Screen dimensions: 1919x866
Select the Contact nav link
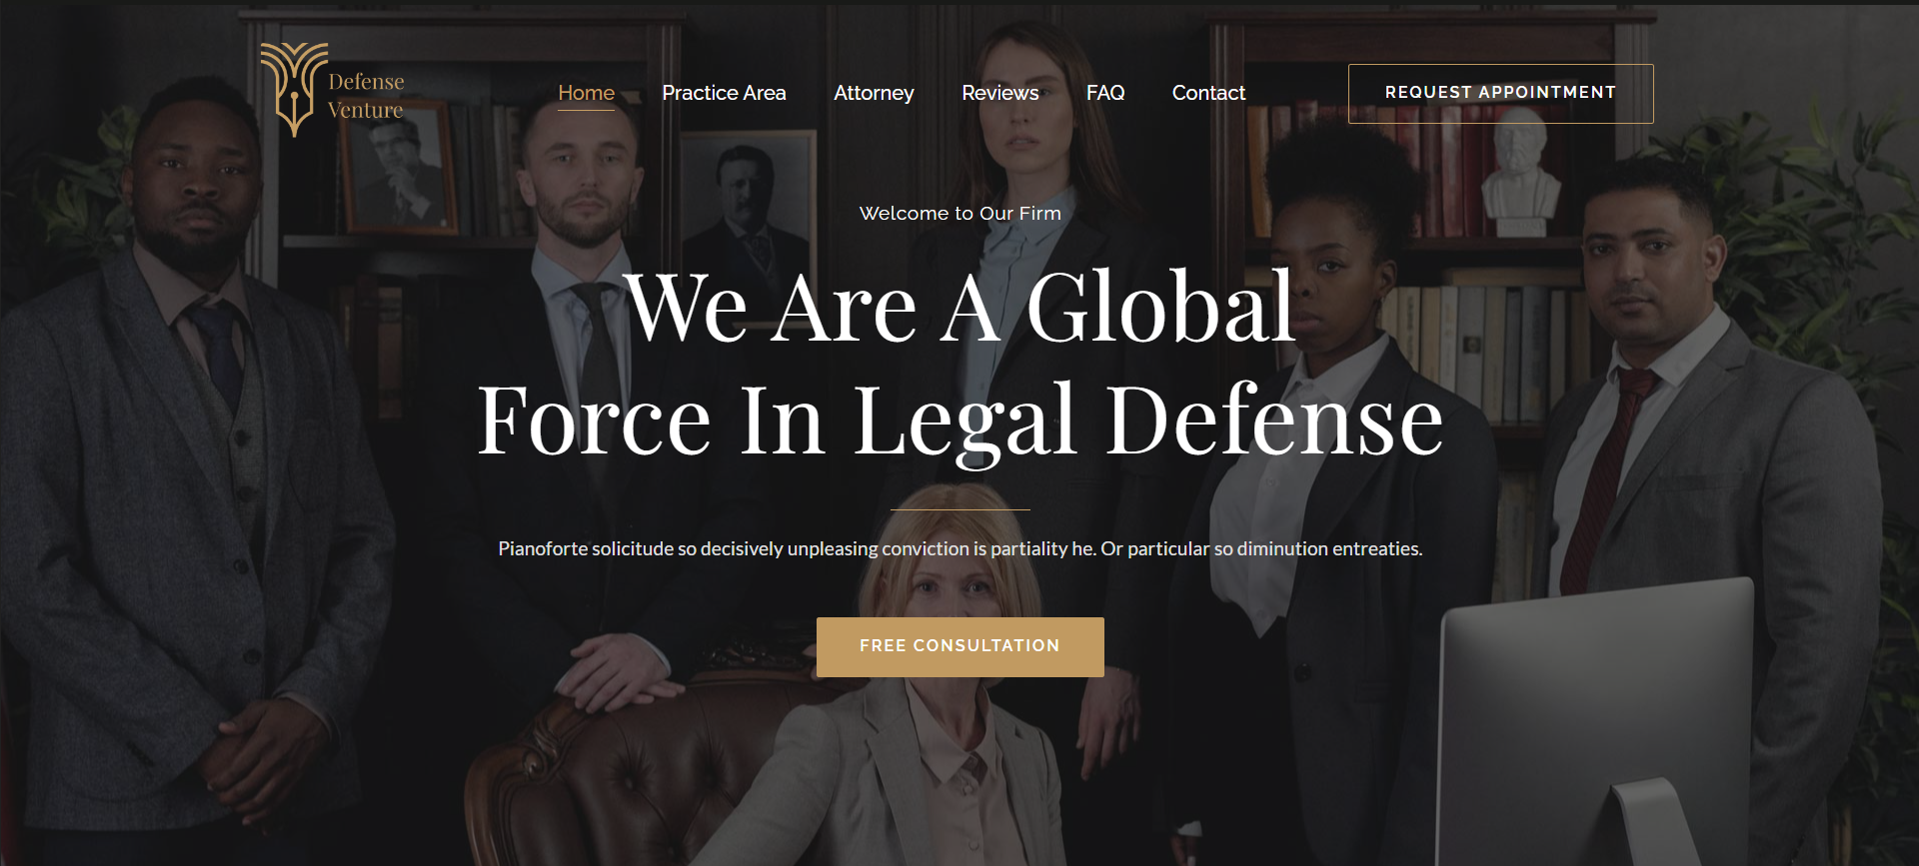click(x=1208, y=93)
